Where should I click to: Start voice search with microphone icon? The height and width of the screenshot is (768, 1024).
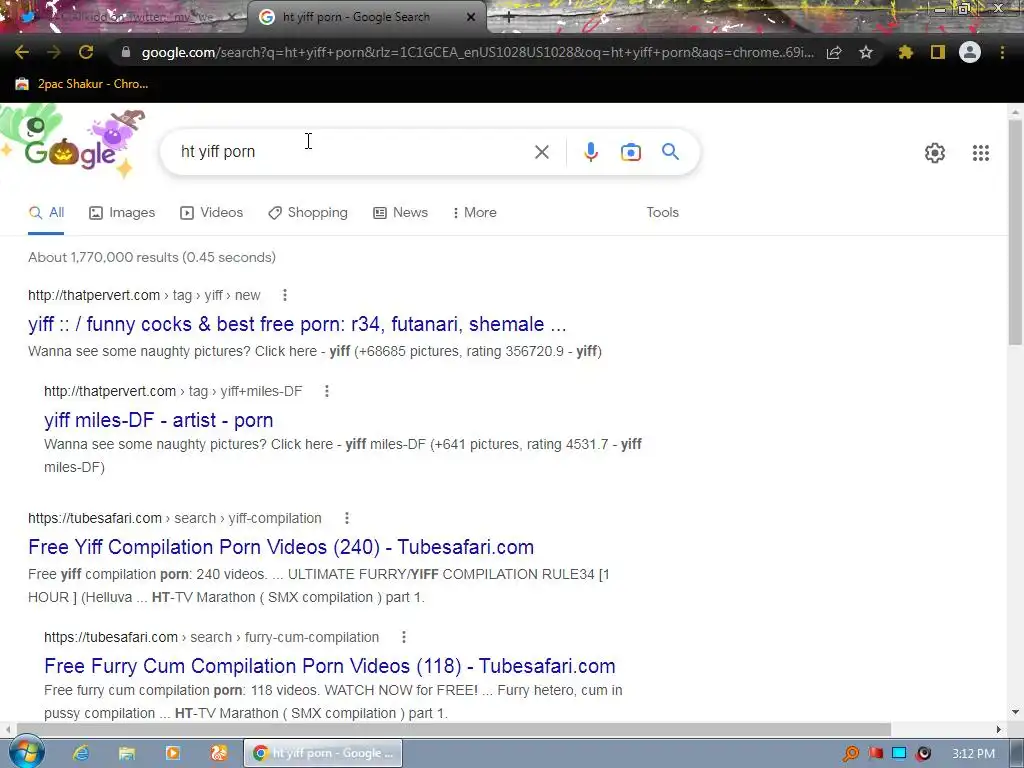tap(590, 152)
